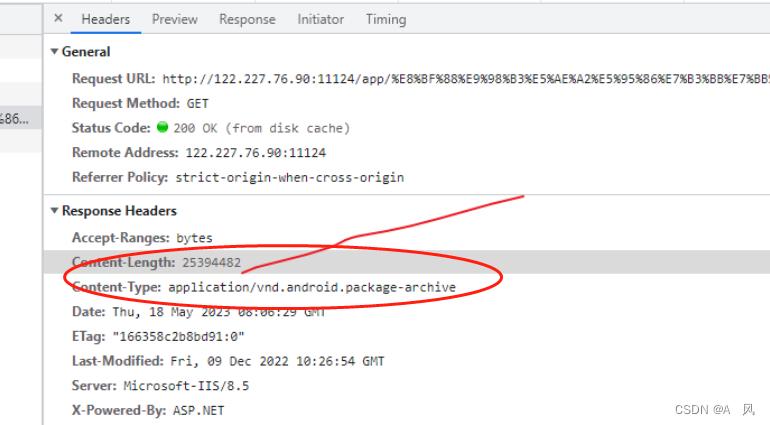Open the Response tab
Image resolution: width=770 pixels, height=425 pixels.
(x=247, y=19)
